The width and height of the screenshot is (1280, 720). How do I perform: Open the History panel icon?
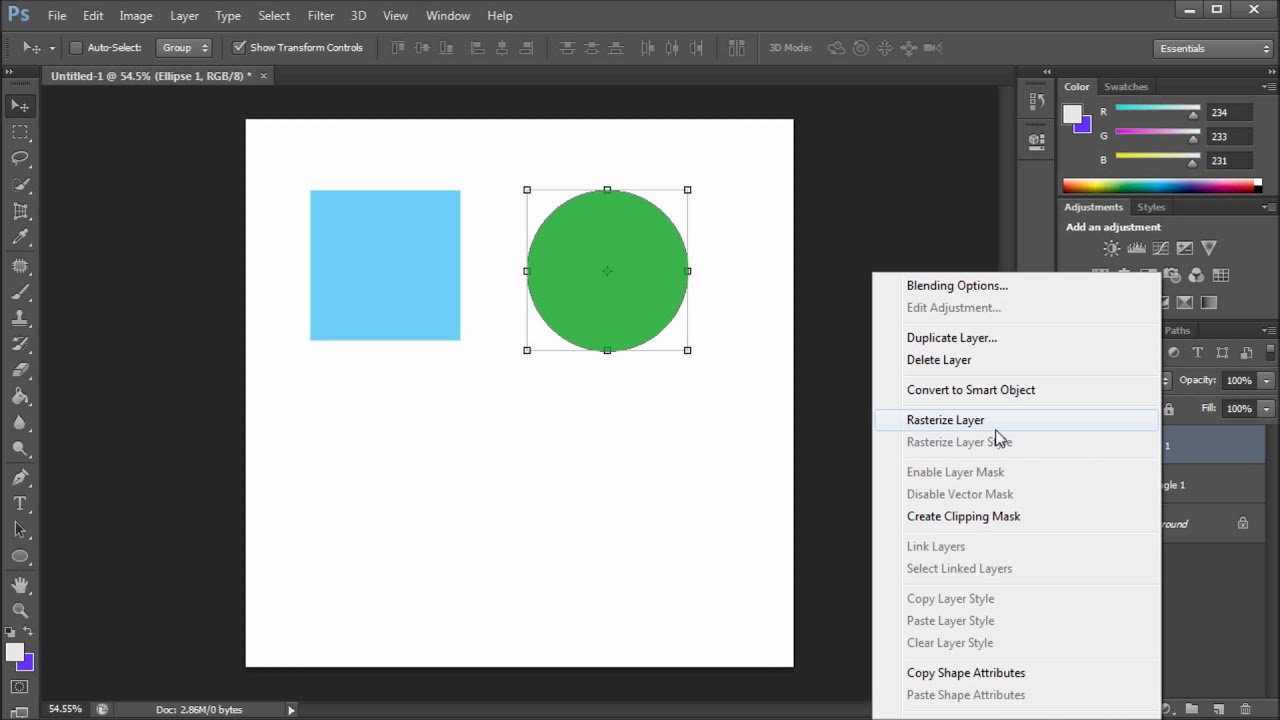[x=1036, y=101]
